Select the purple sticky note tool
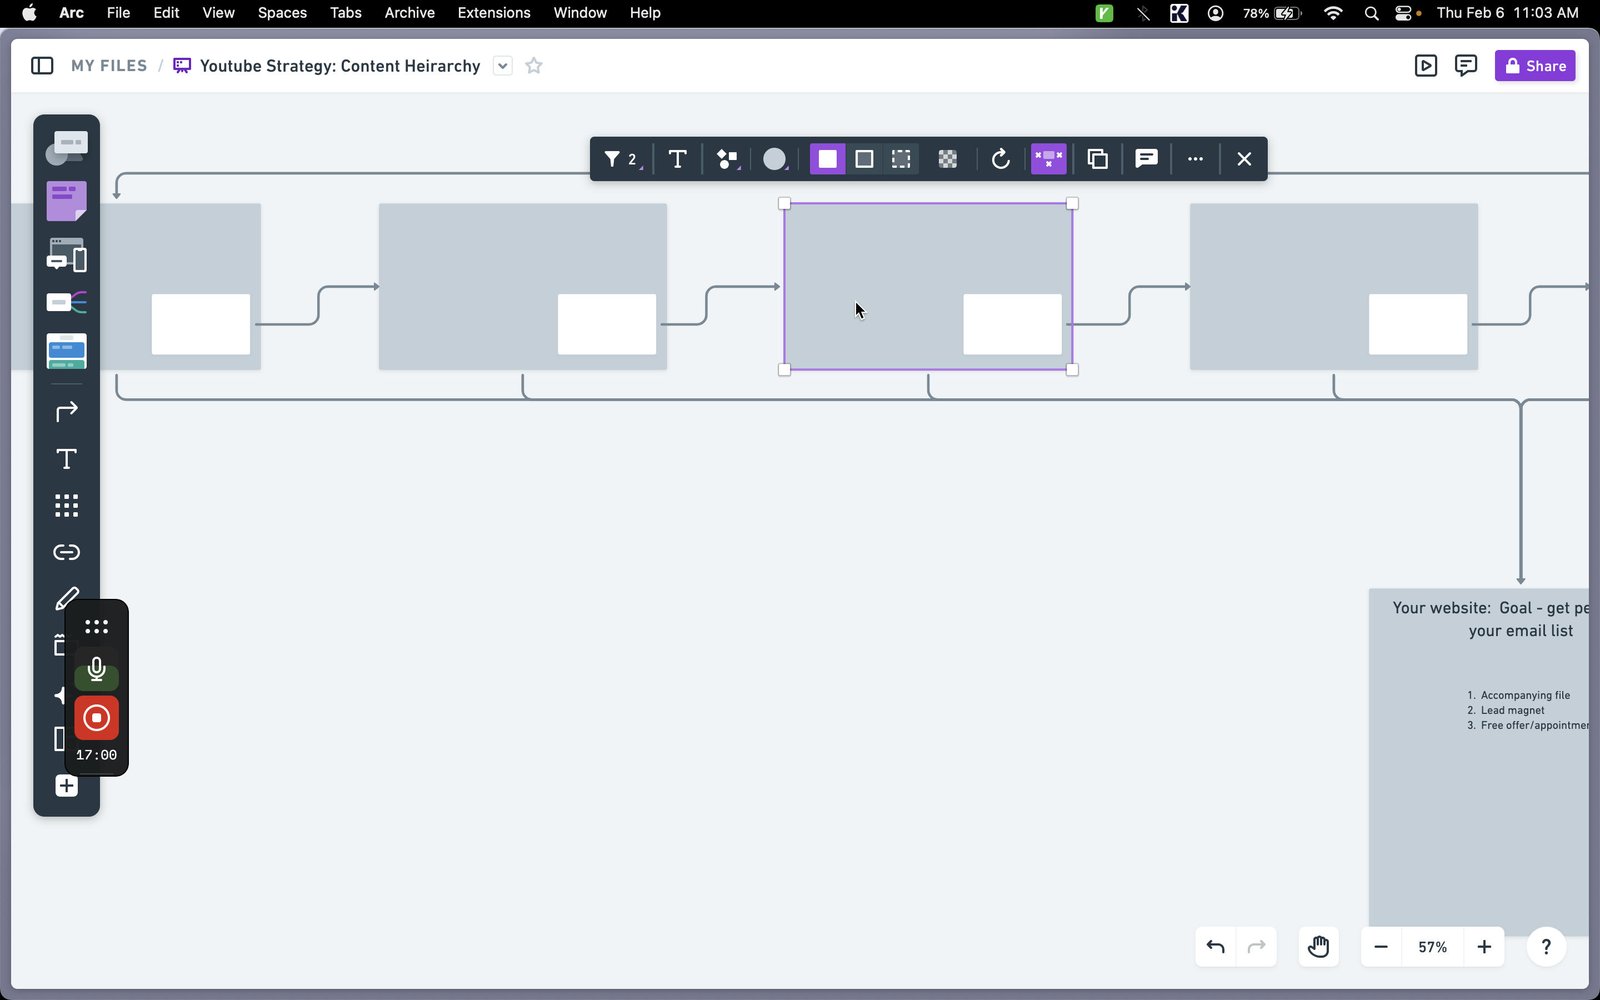The width and height of the screenshot is (1600, 1000). (66, 201)
